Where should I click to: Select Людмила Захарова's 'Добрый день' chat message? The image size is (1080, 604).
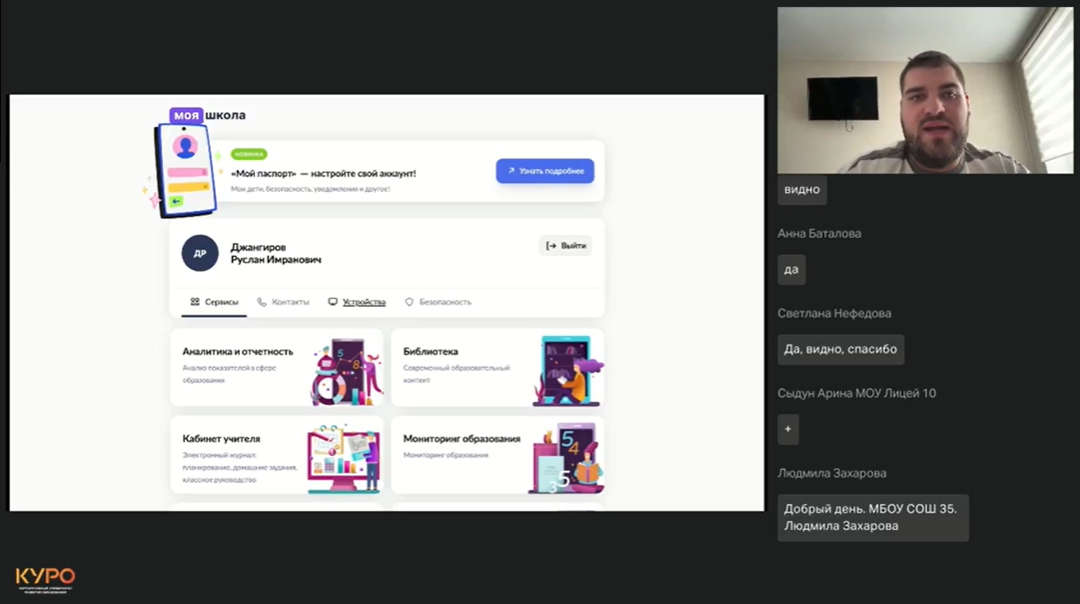click(x=872, y=517)
